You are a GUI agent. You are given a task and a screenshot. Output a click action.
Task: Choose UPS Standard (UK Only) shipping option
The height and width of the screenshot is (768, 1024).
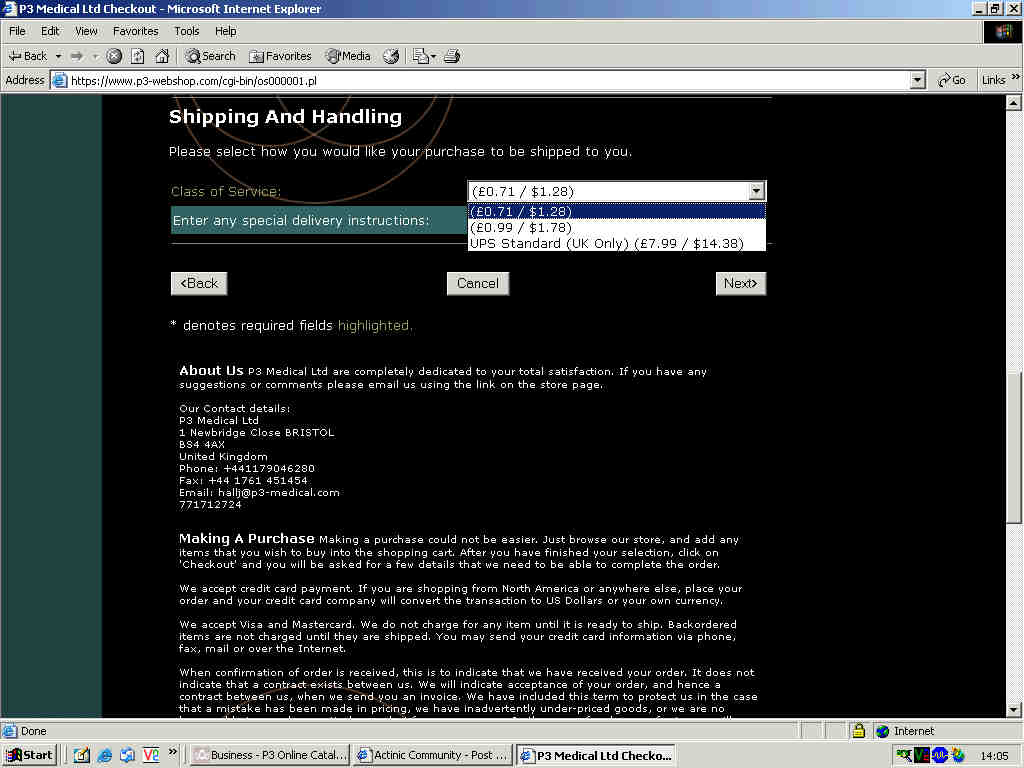606,243
